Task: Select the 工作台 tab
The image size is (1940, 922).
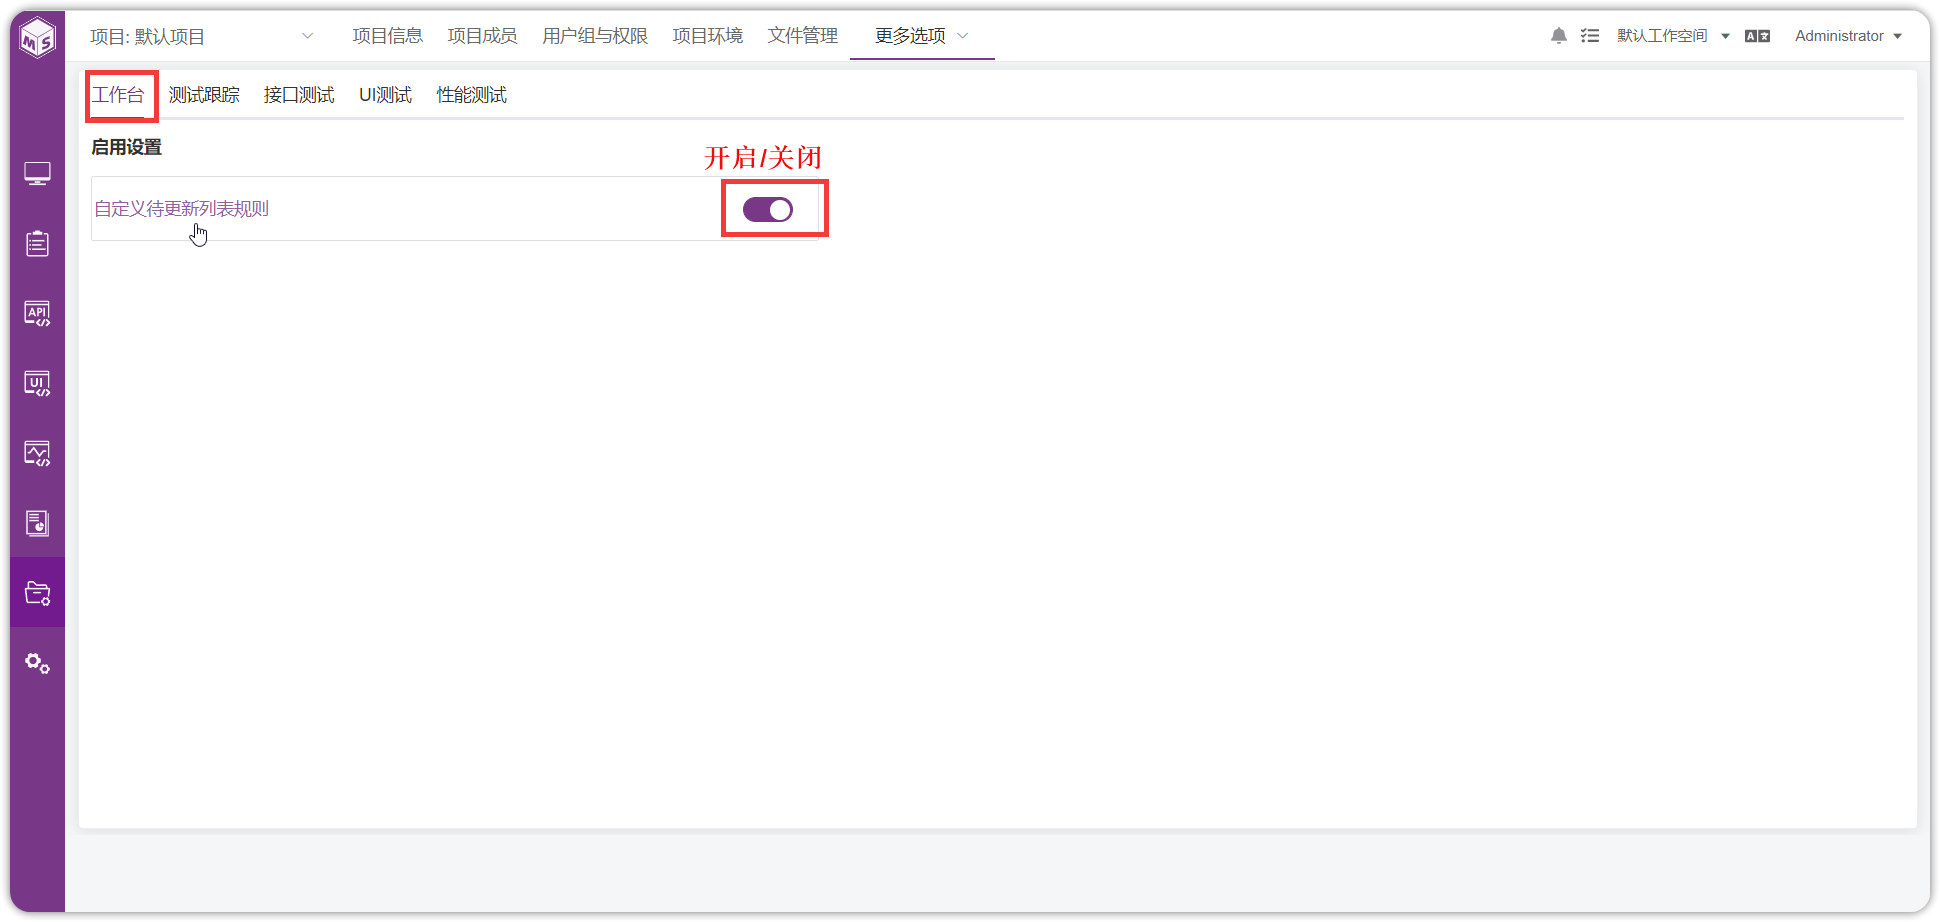Action: click(x=119, y=95)
